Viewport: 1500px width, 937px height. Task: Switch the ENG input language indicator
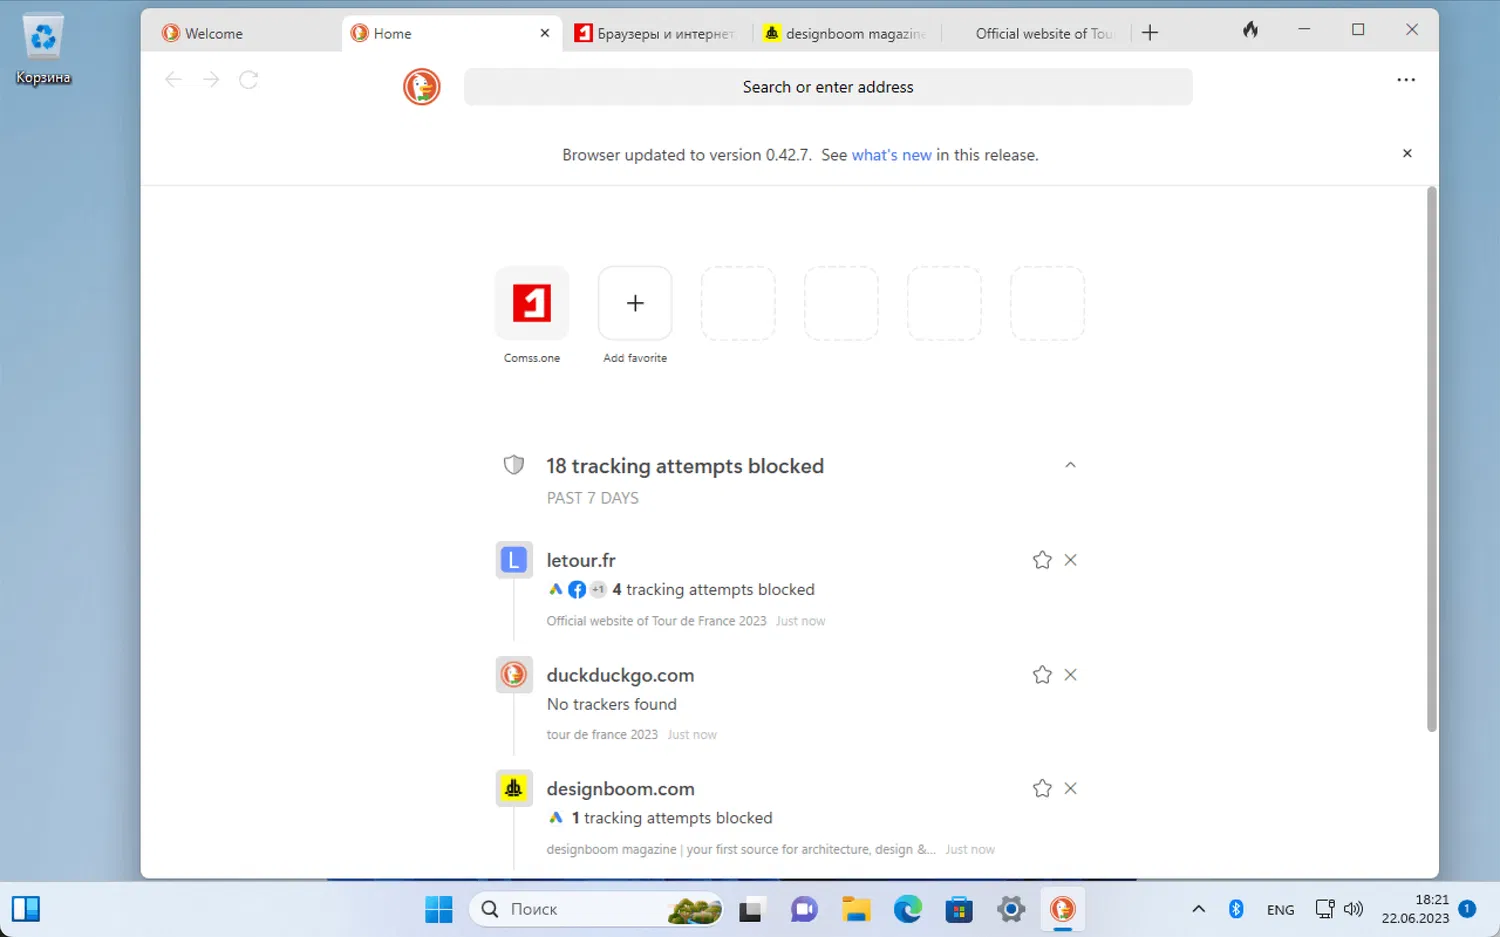(1280, 910)
